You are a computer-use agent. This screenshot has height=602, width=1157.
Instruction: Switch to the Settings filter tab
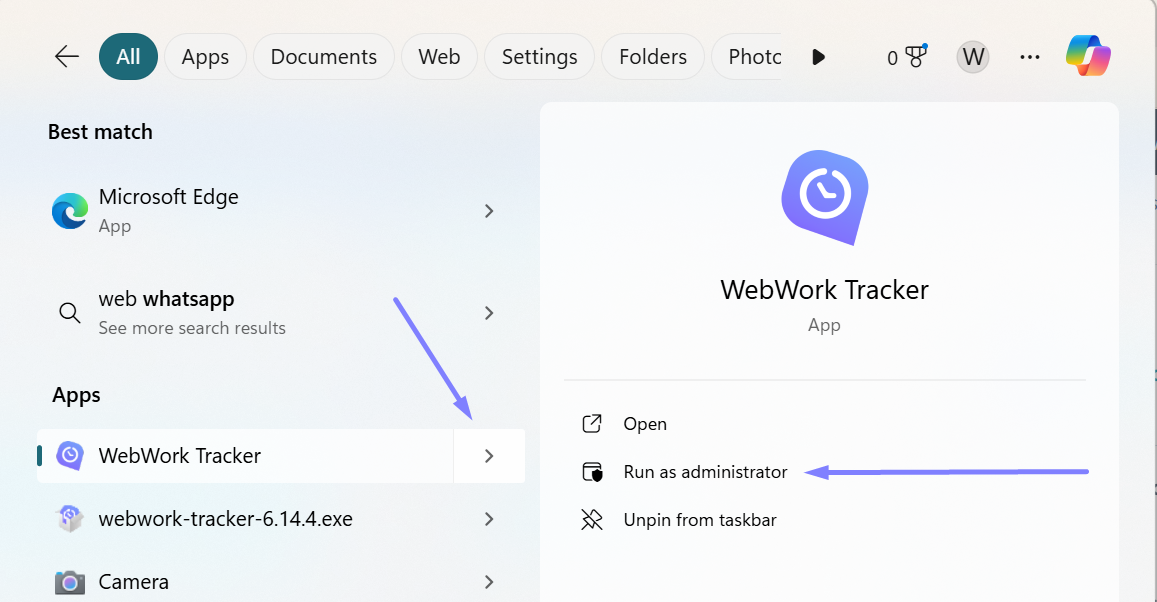[539, 57]
